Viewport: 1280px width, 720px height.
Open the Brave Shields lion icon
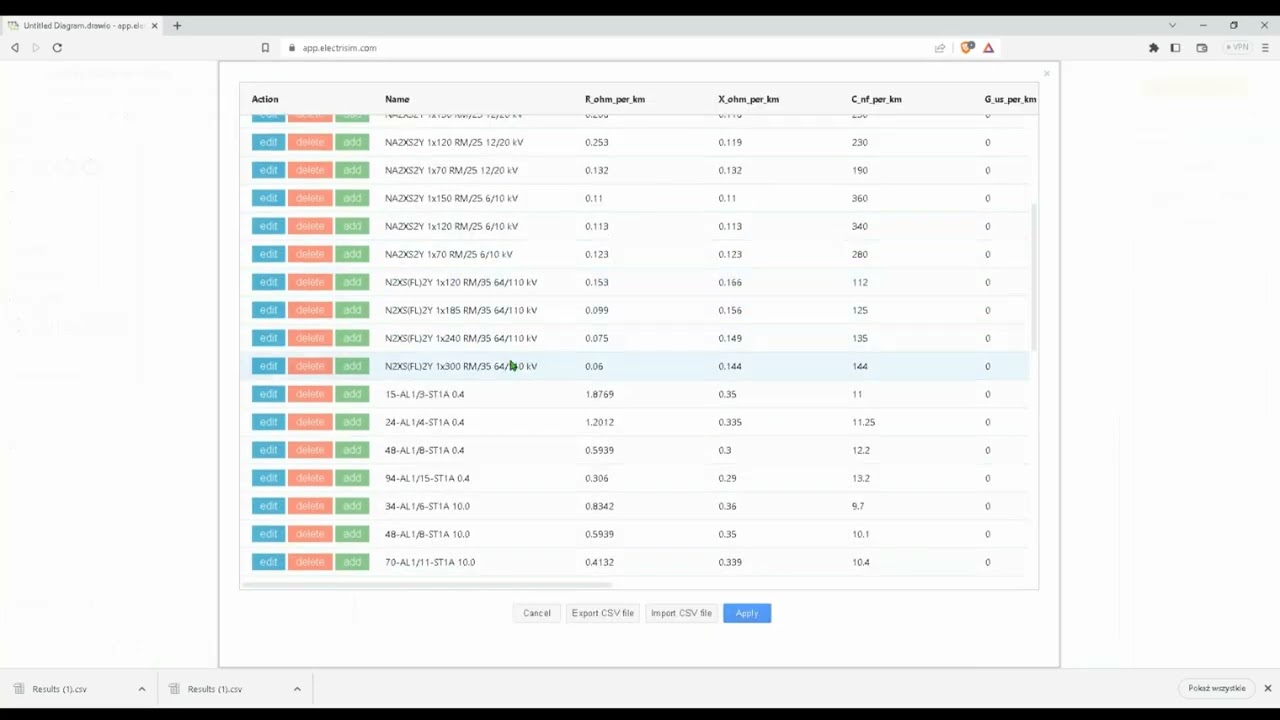pyautogui.click(x=967, y=47)
